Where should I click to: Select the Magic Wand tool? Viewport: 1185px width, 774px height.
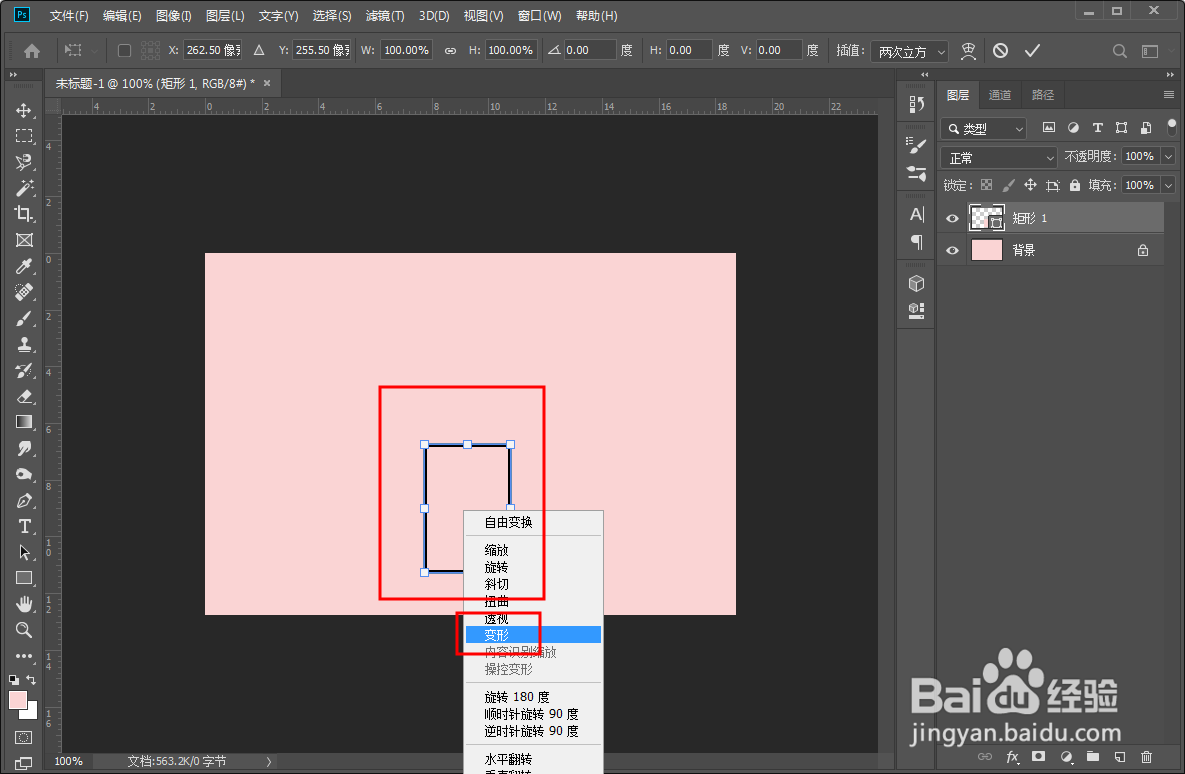coord(24,187)
